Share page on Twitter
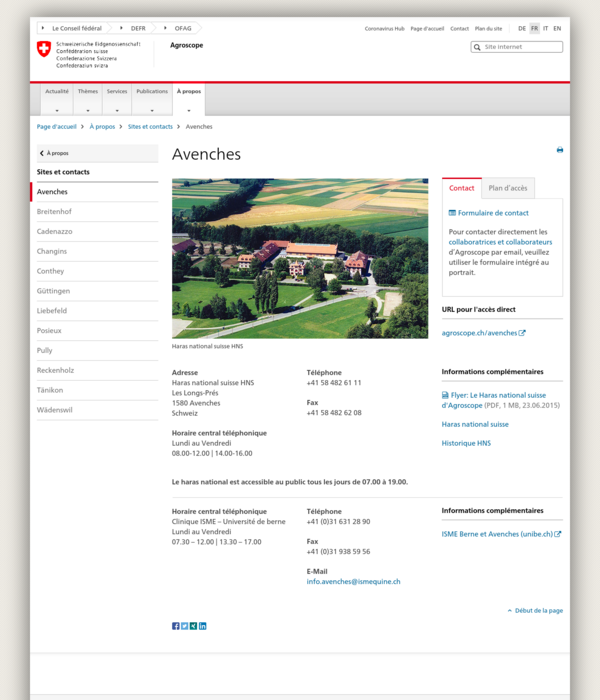Screen dimensions: 600x700 click(x=184, y=626)
